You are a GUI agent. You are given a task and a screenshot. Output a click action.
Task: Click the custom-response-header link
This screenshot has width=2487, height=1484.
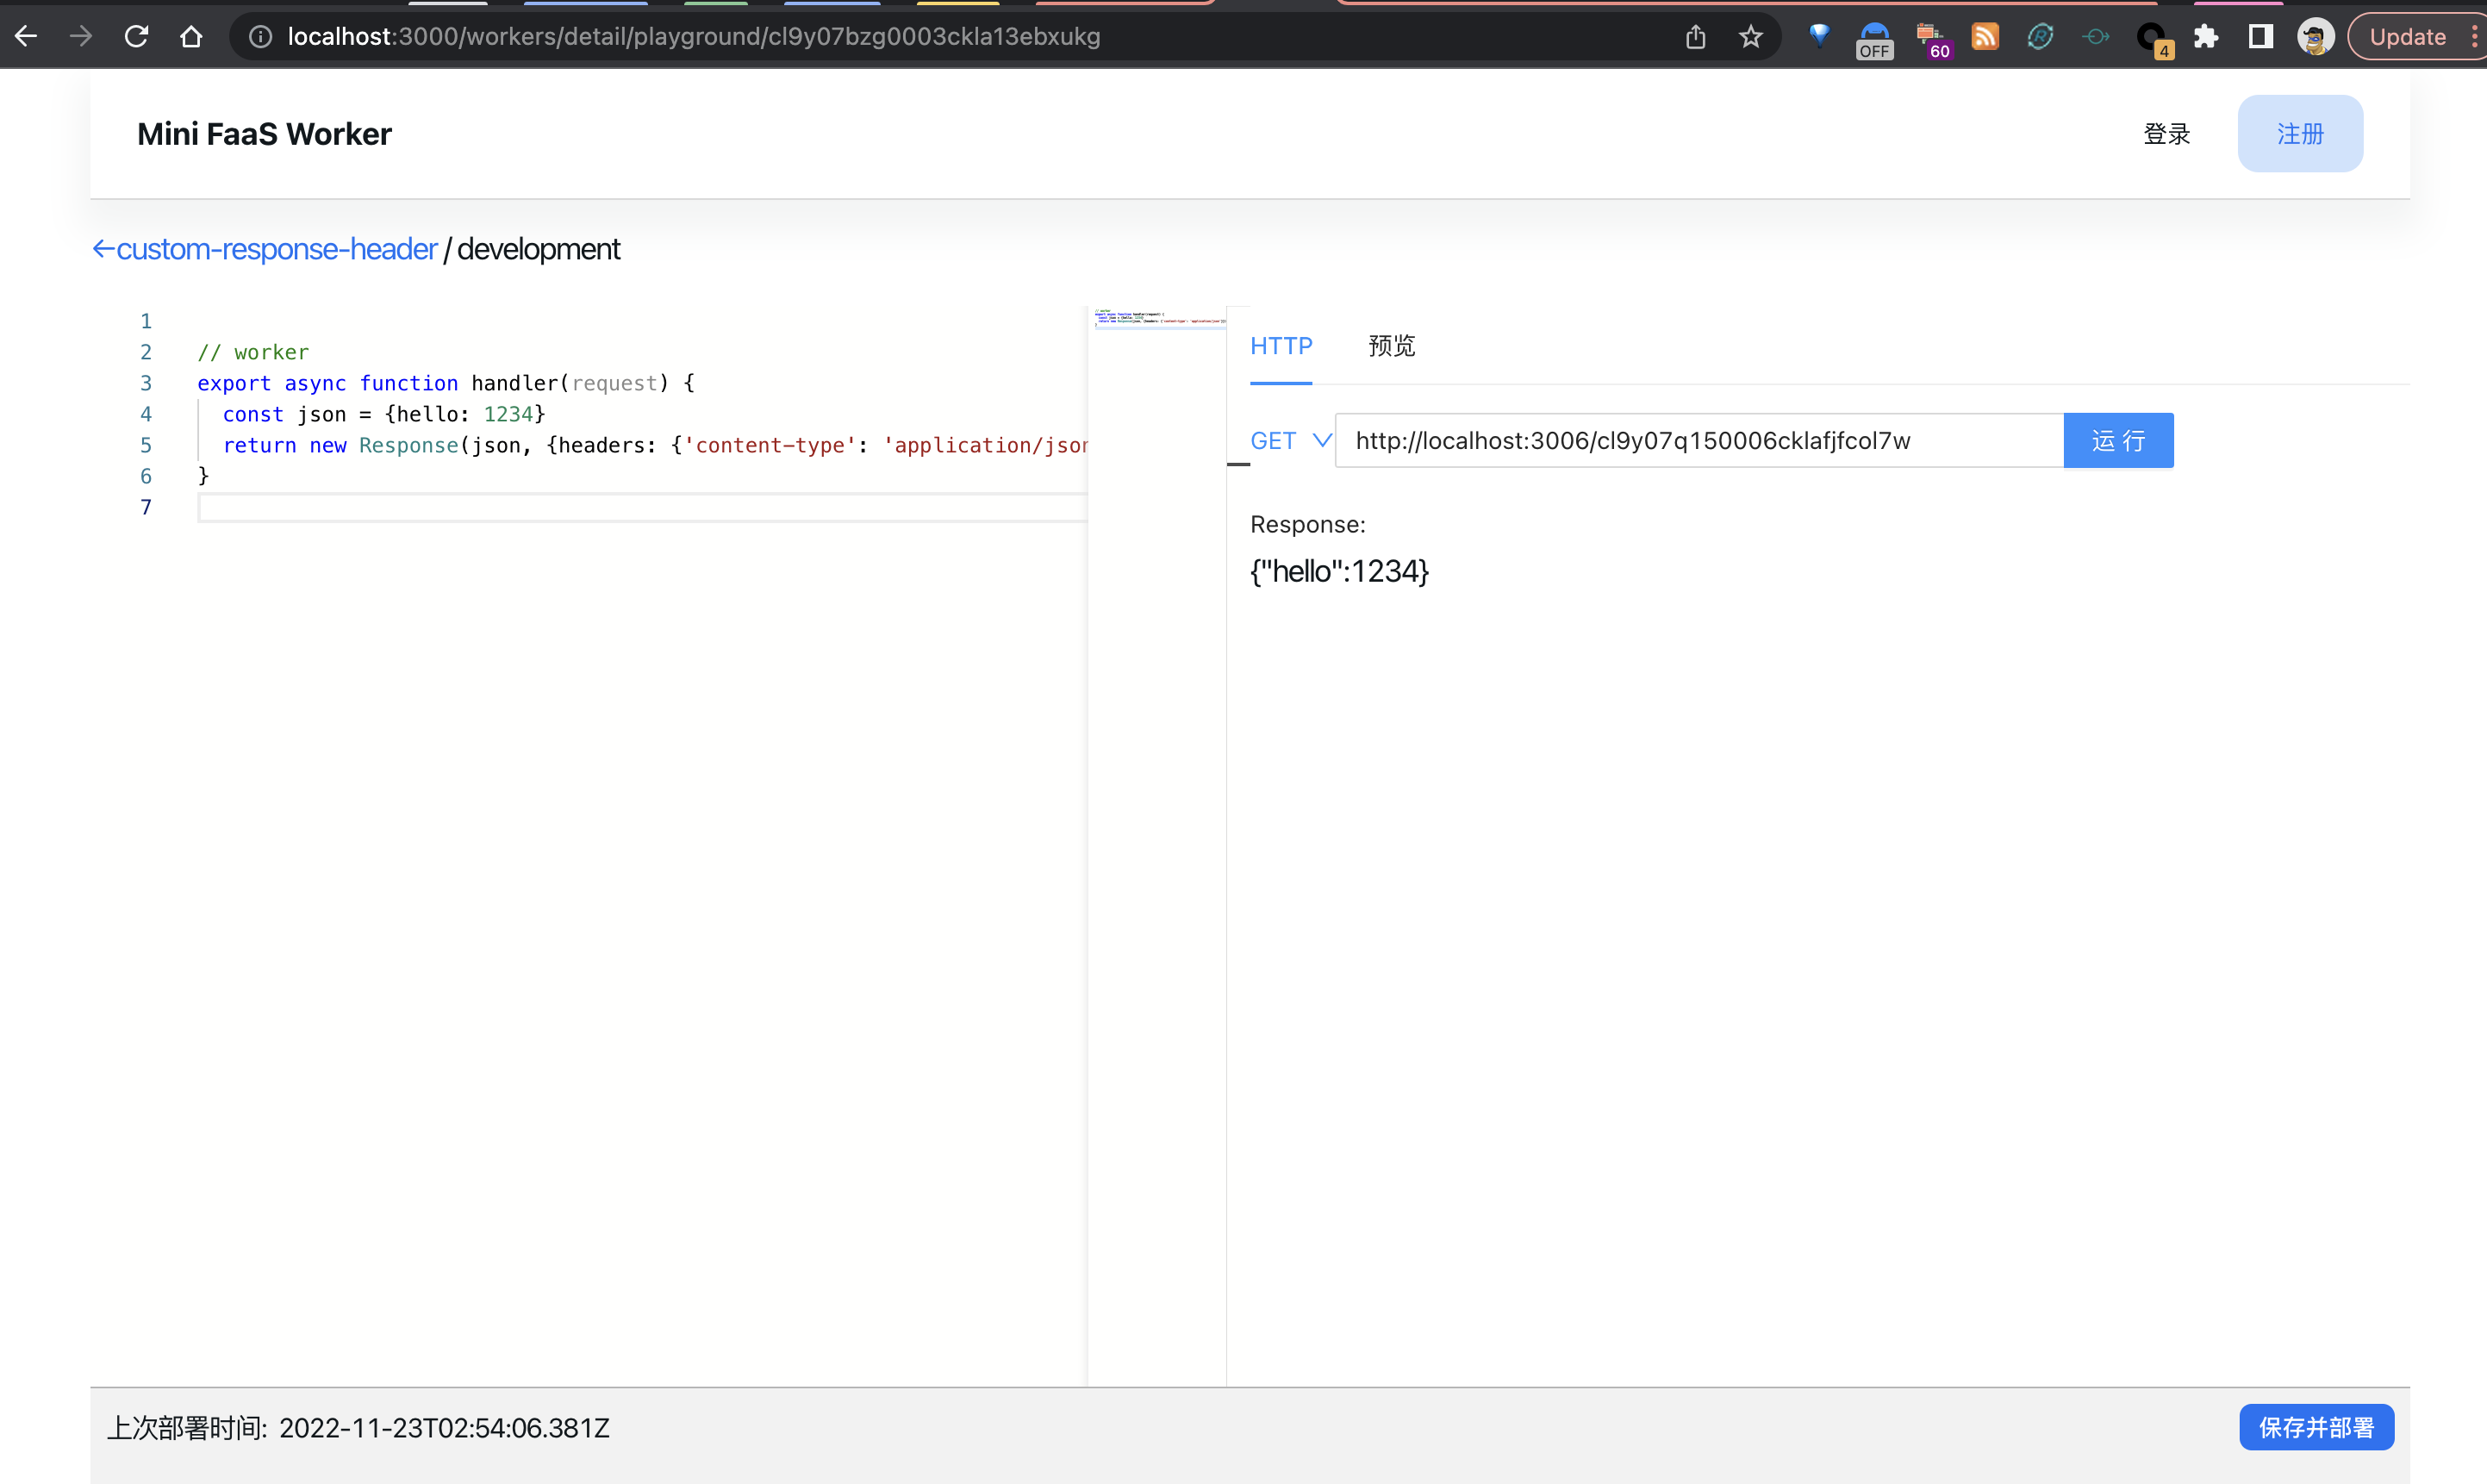pyautogui.click(x=274, y=249)
